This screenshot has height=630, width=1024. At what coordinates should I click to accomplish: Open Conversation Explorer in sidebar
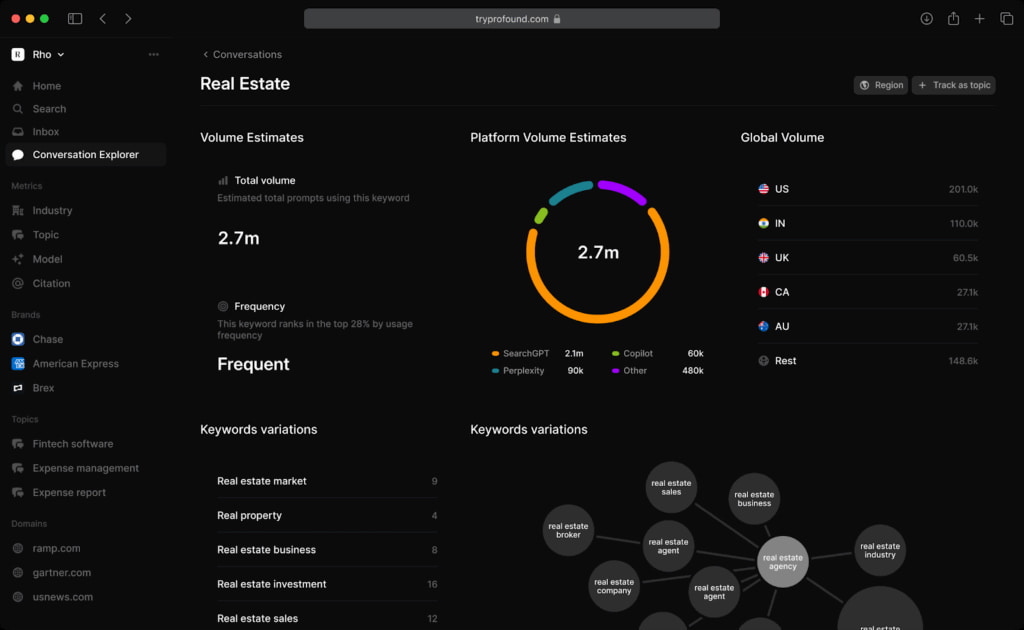pos(86,155)
